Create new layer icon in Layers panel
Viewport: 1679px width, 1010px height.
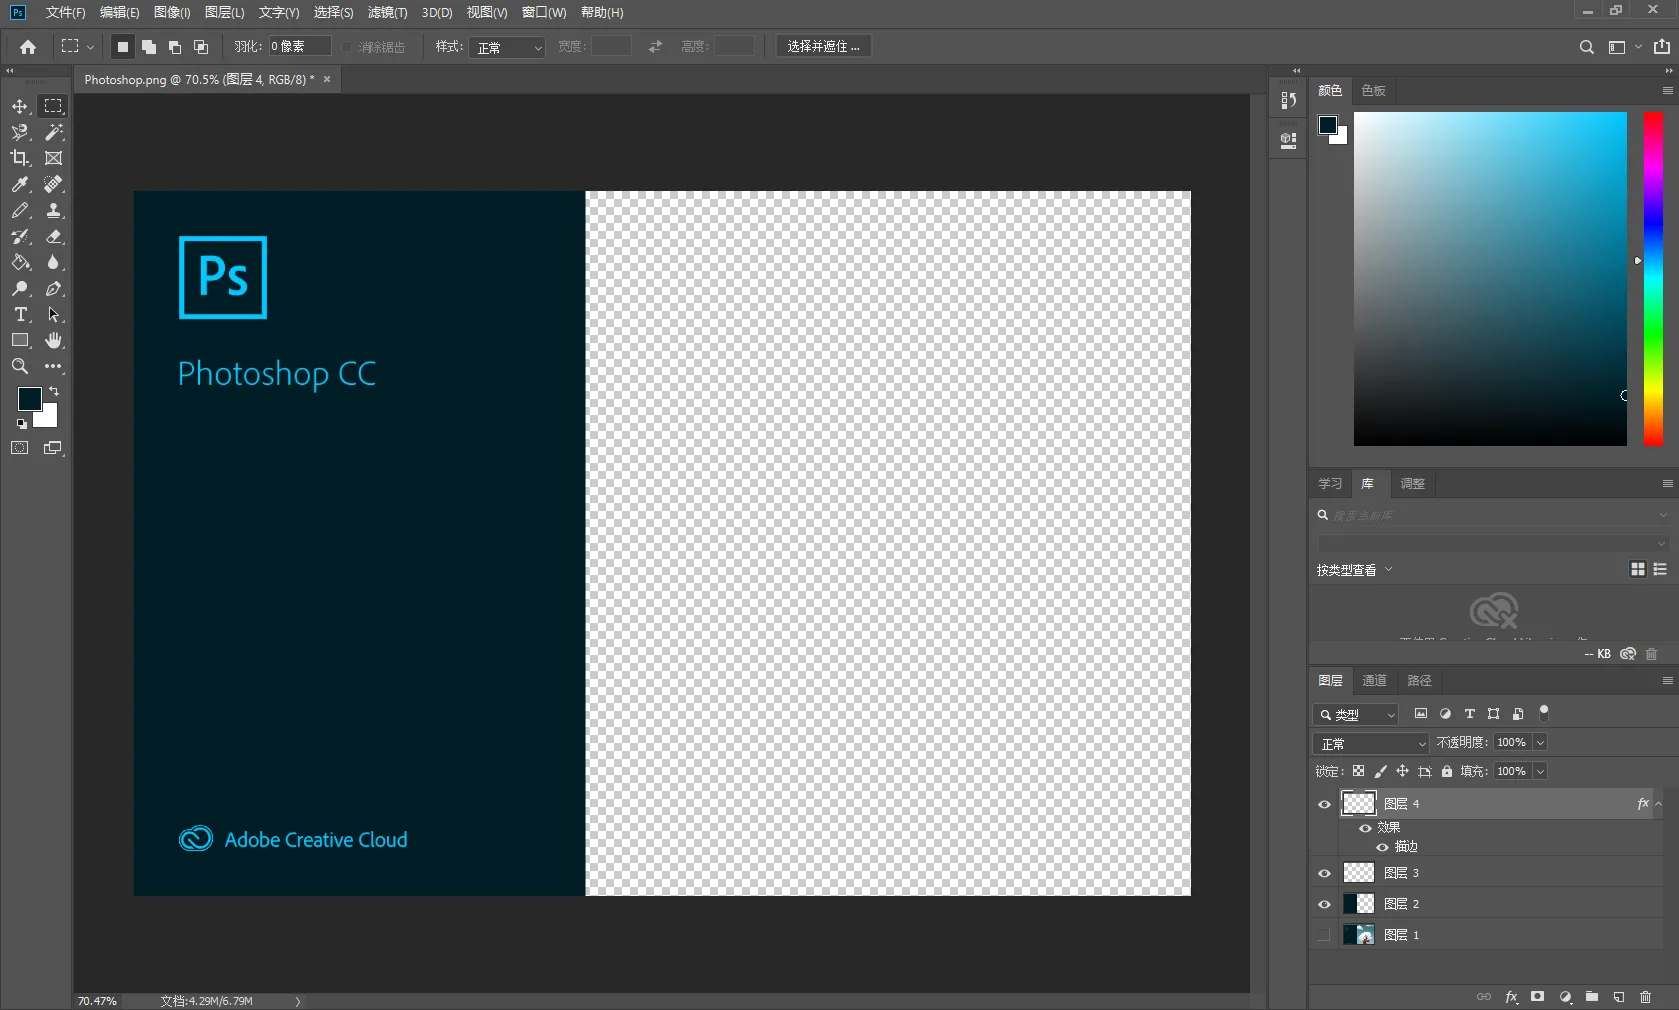[x=1619, y=997]
